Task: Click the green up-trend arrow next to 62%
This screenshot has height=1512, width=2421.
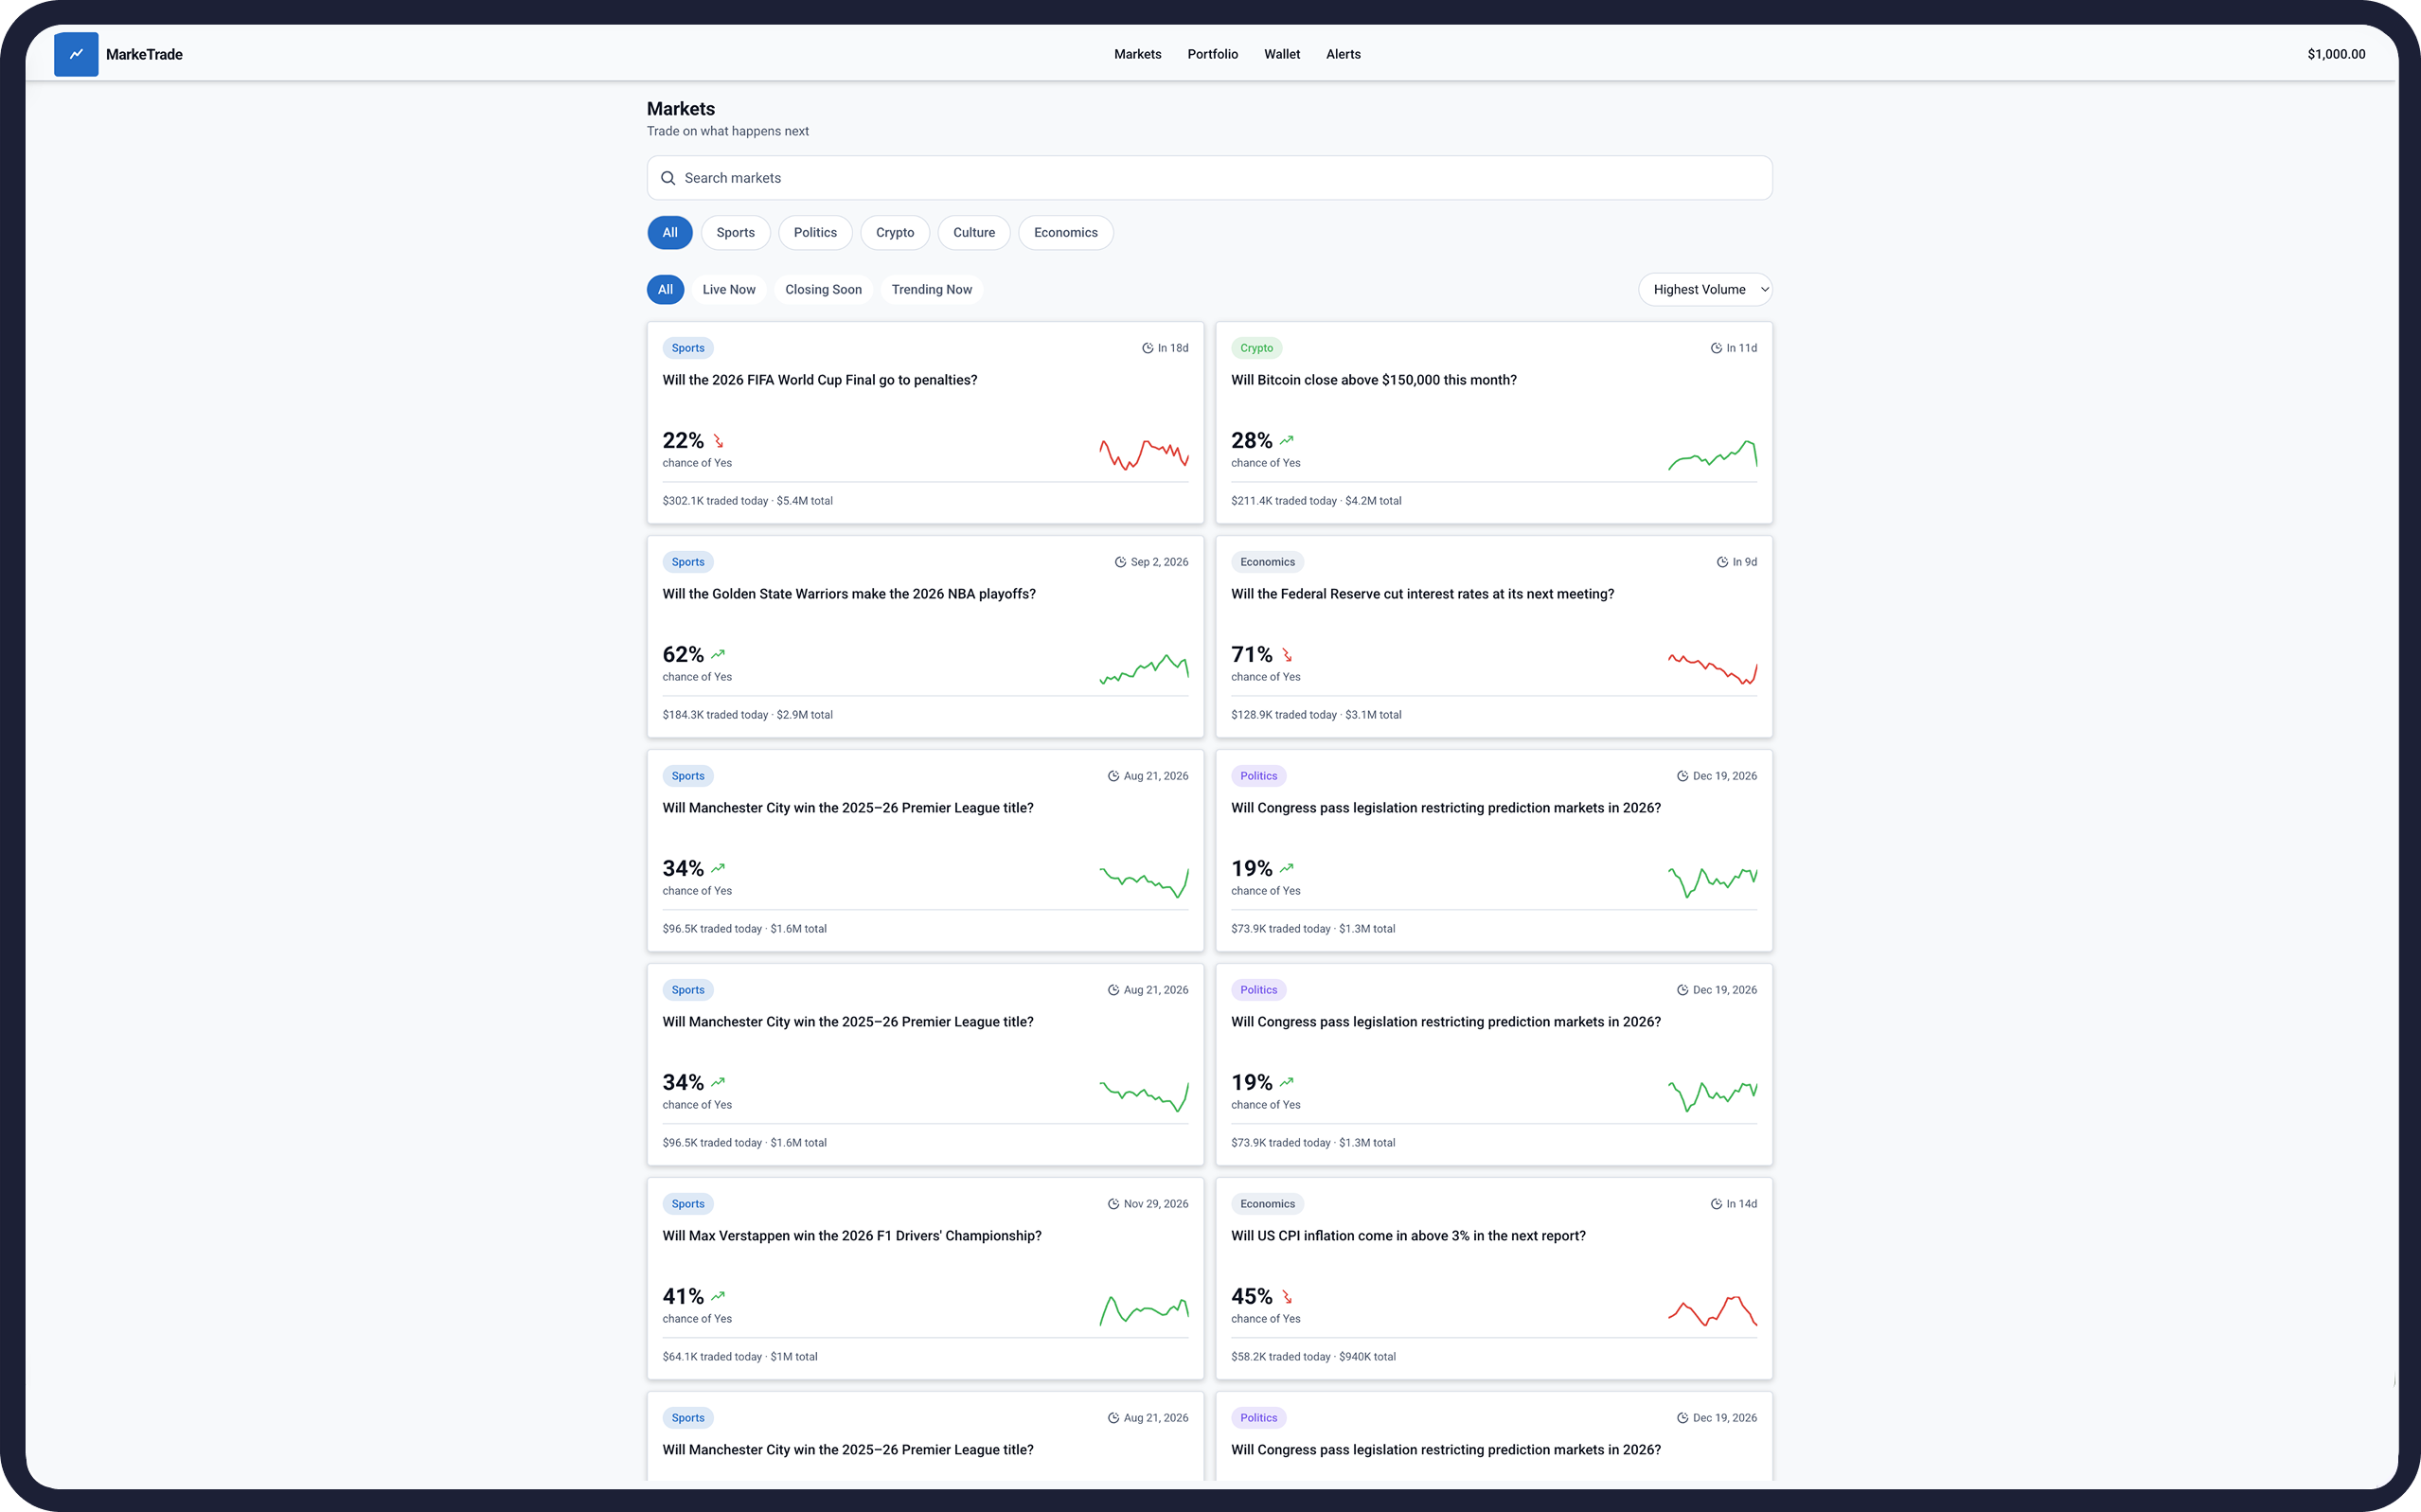Action: coord(718,654)
